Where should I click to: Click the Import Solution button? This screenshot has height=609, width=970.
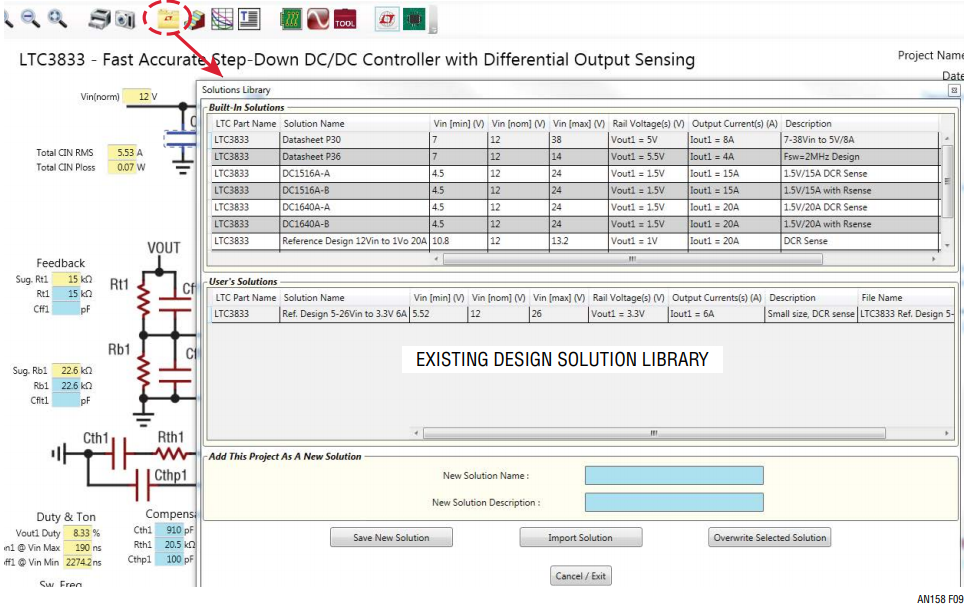pos(580,537)
